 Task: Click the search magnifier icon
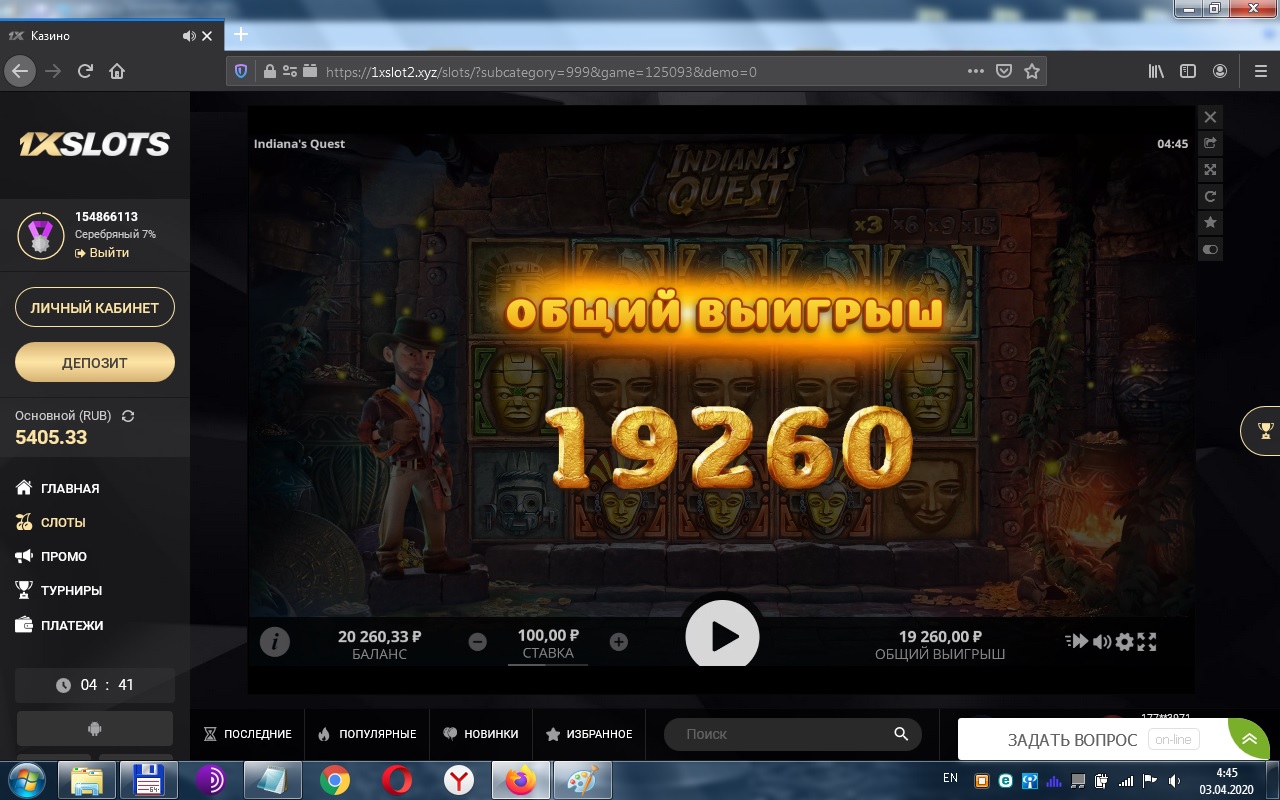[901, 734]
